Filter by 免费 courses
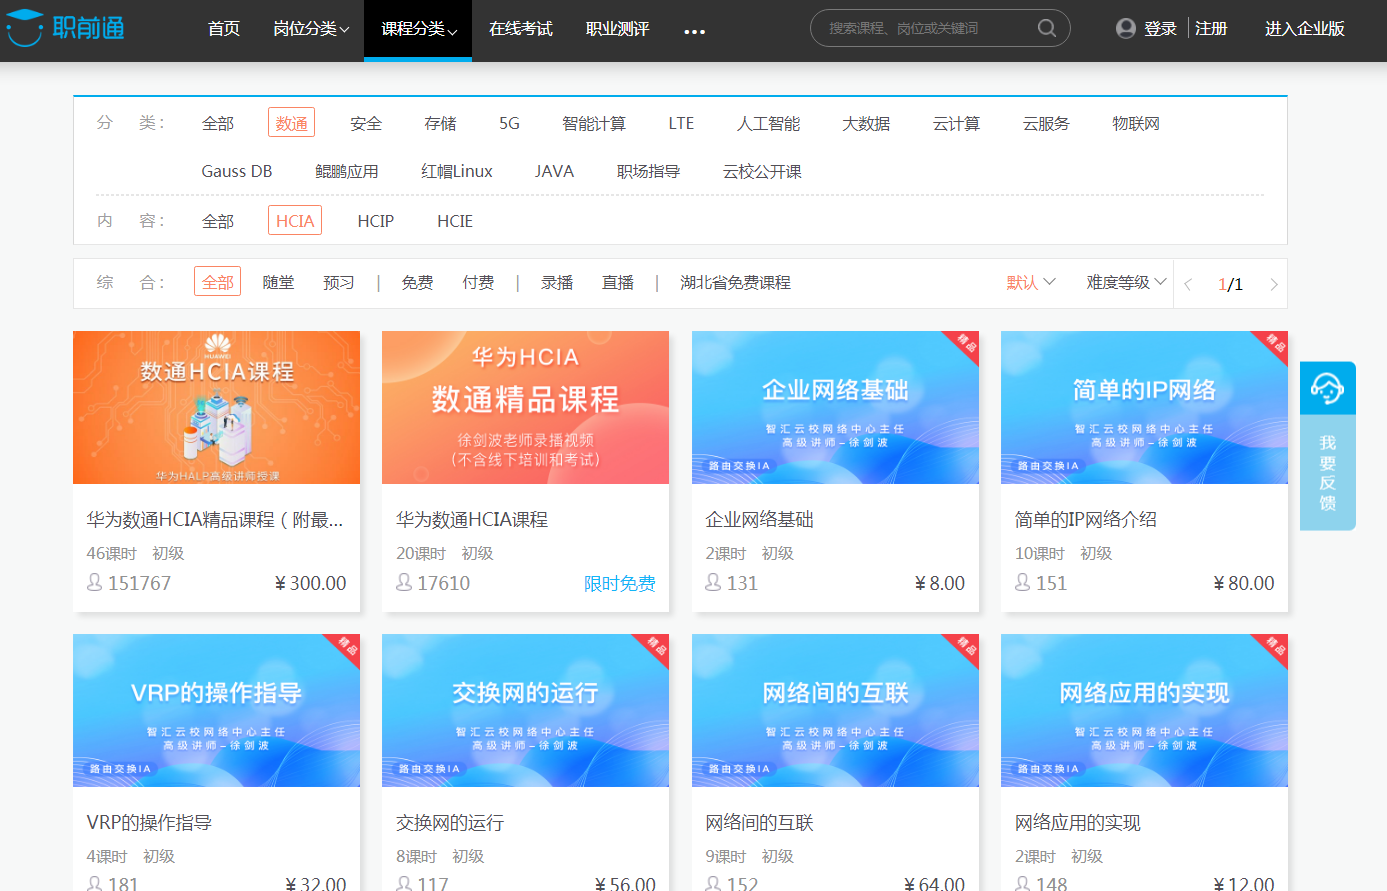Viewport: 1387px width, 891px height. 417,283
